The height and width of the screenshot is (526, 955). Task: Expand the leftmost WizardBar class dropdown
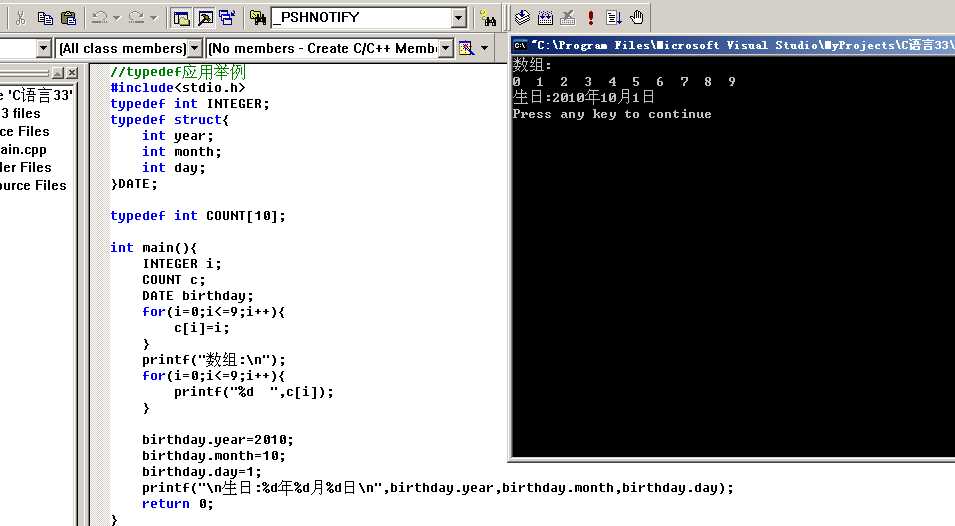[x=43, y=48]
